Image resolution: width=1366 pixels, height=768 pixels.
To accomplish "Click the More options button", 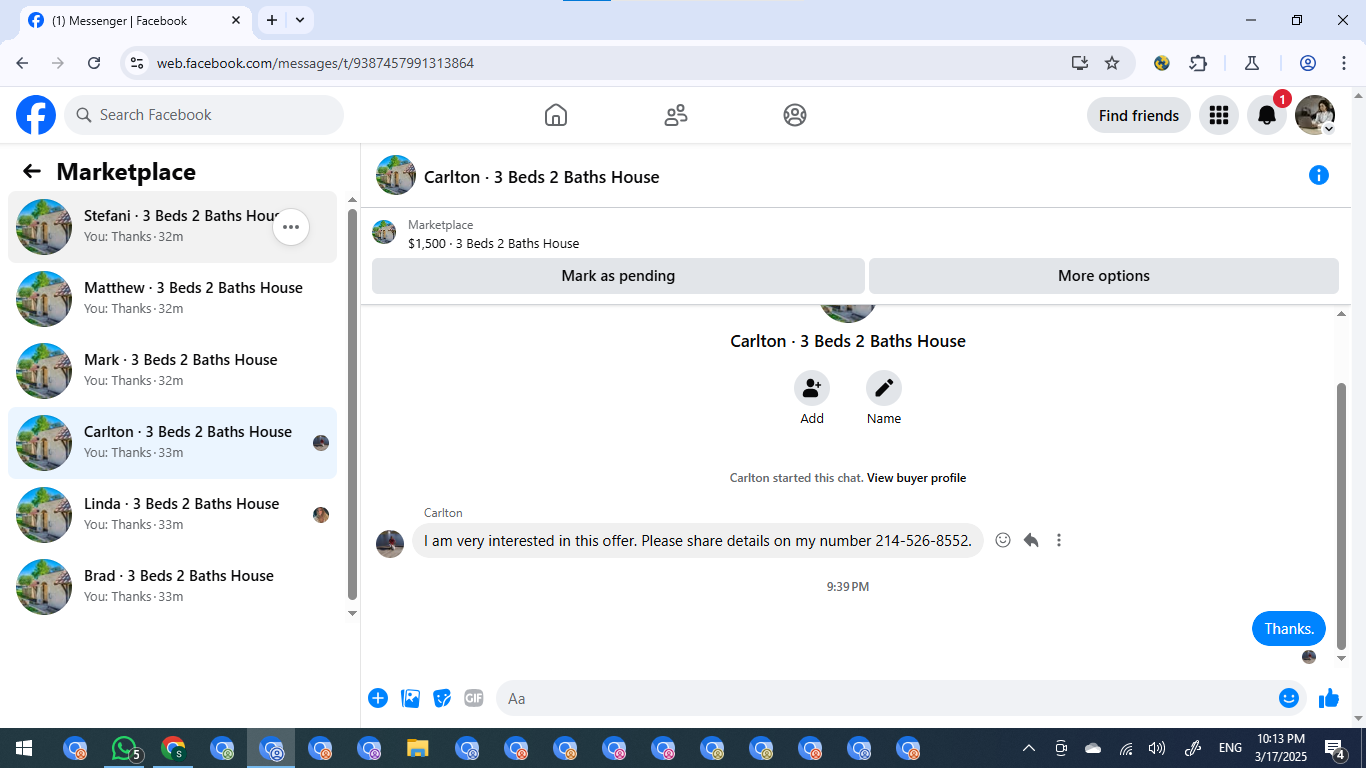I will point(1104,276).
